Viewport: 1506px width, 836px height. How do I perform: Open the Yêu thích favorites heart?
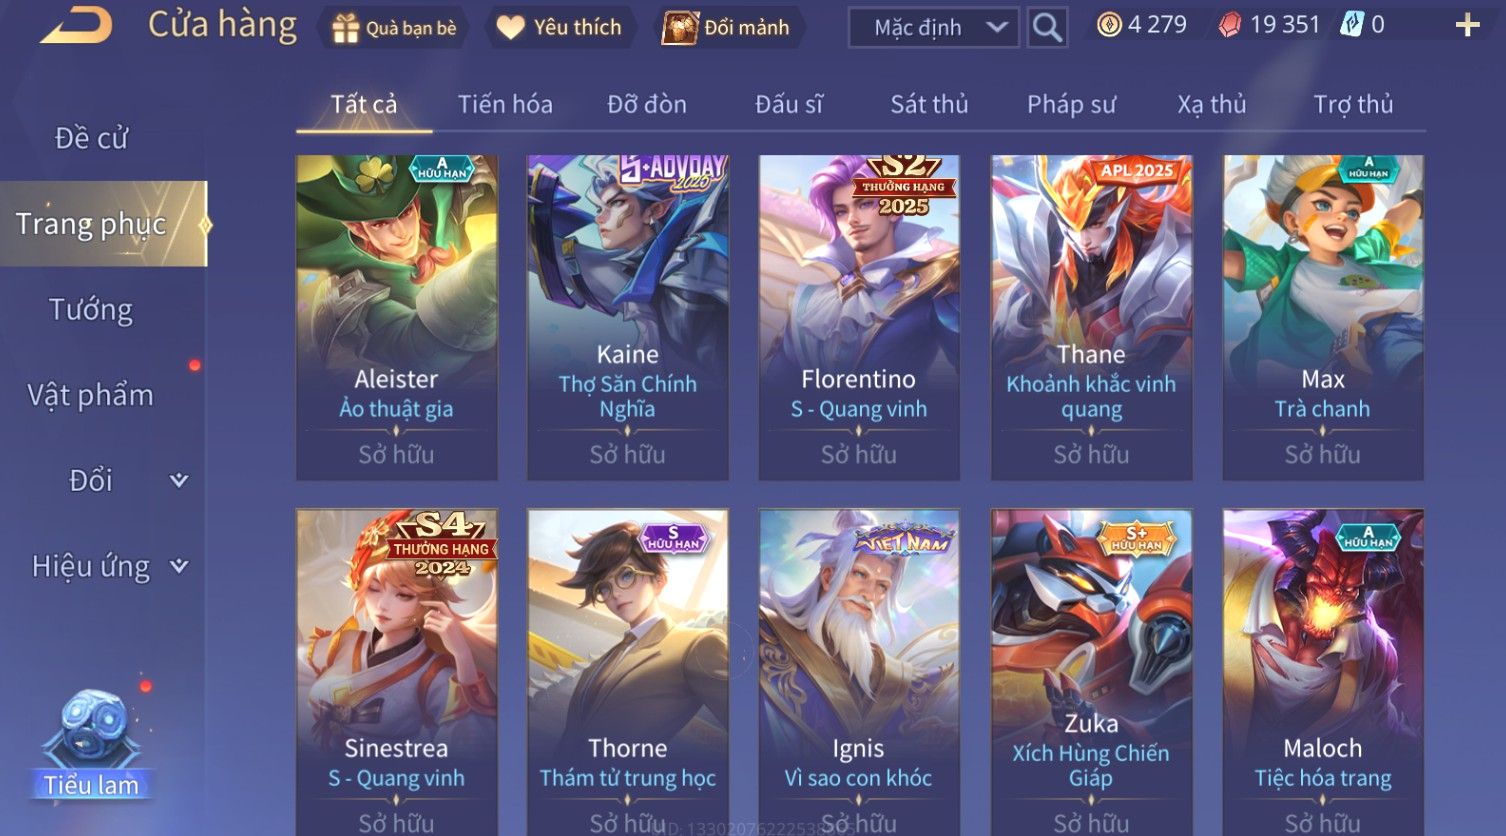coord(511,28)
